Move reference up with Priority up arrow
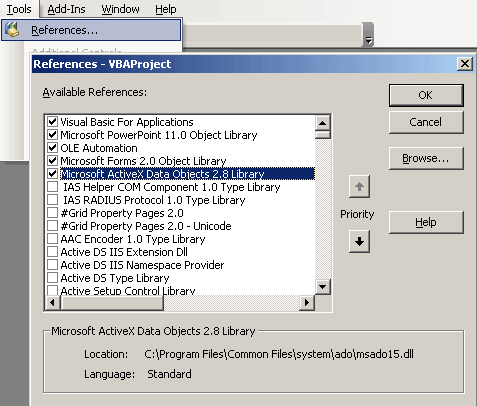Image resolution: width=477 pixels, height=406 pixels. click(x=359, y=186)
